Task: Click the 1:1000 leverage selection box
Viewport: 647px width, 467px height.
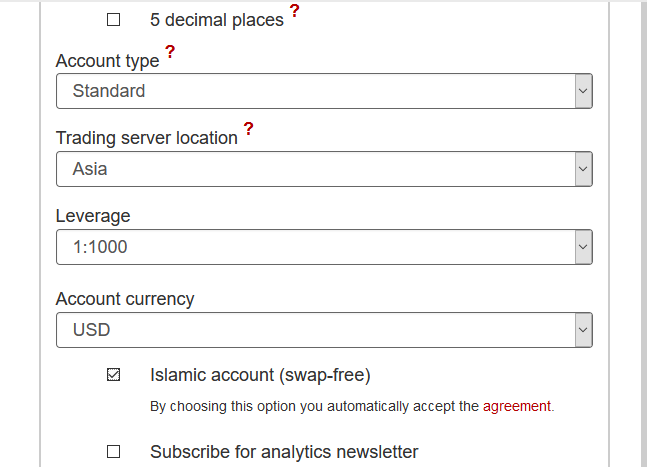Action: [x=324, y=247]
